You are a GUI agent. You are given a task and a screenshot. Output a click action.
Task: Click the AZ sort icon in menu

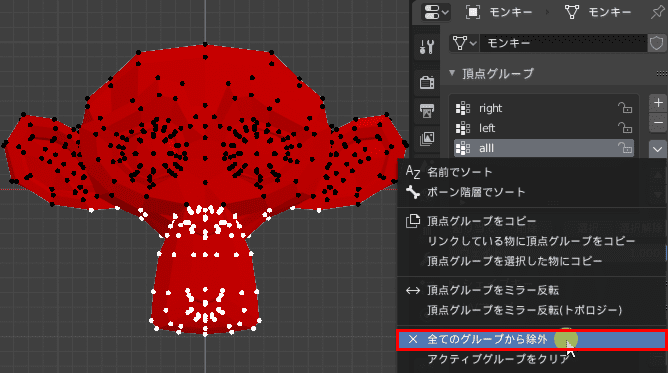[413, 172]
